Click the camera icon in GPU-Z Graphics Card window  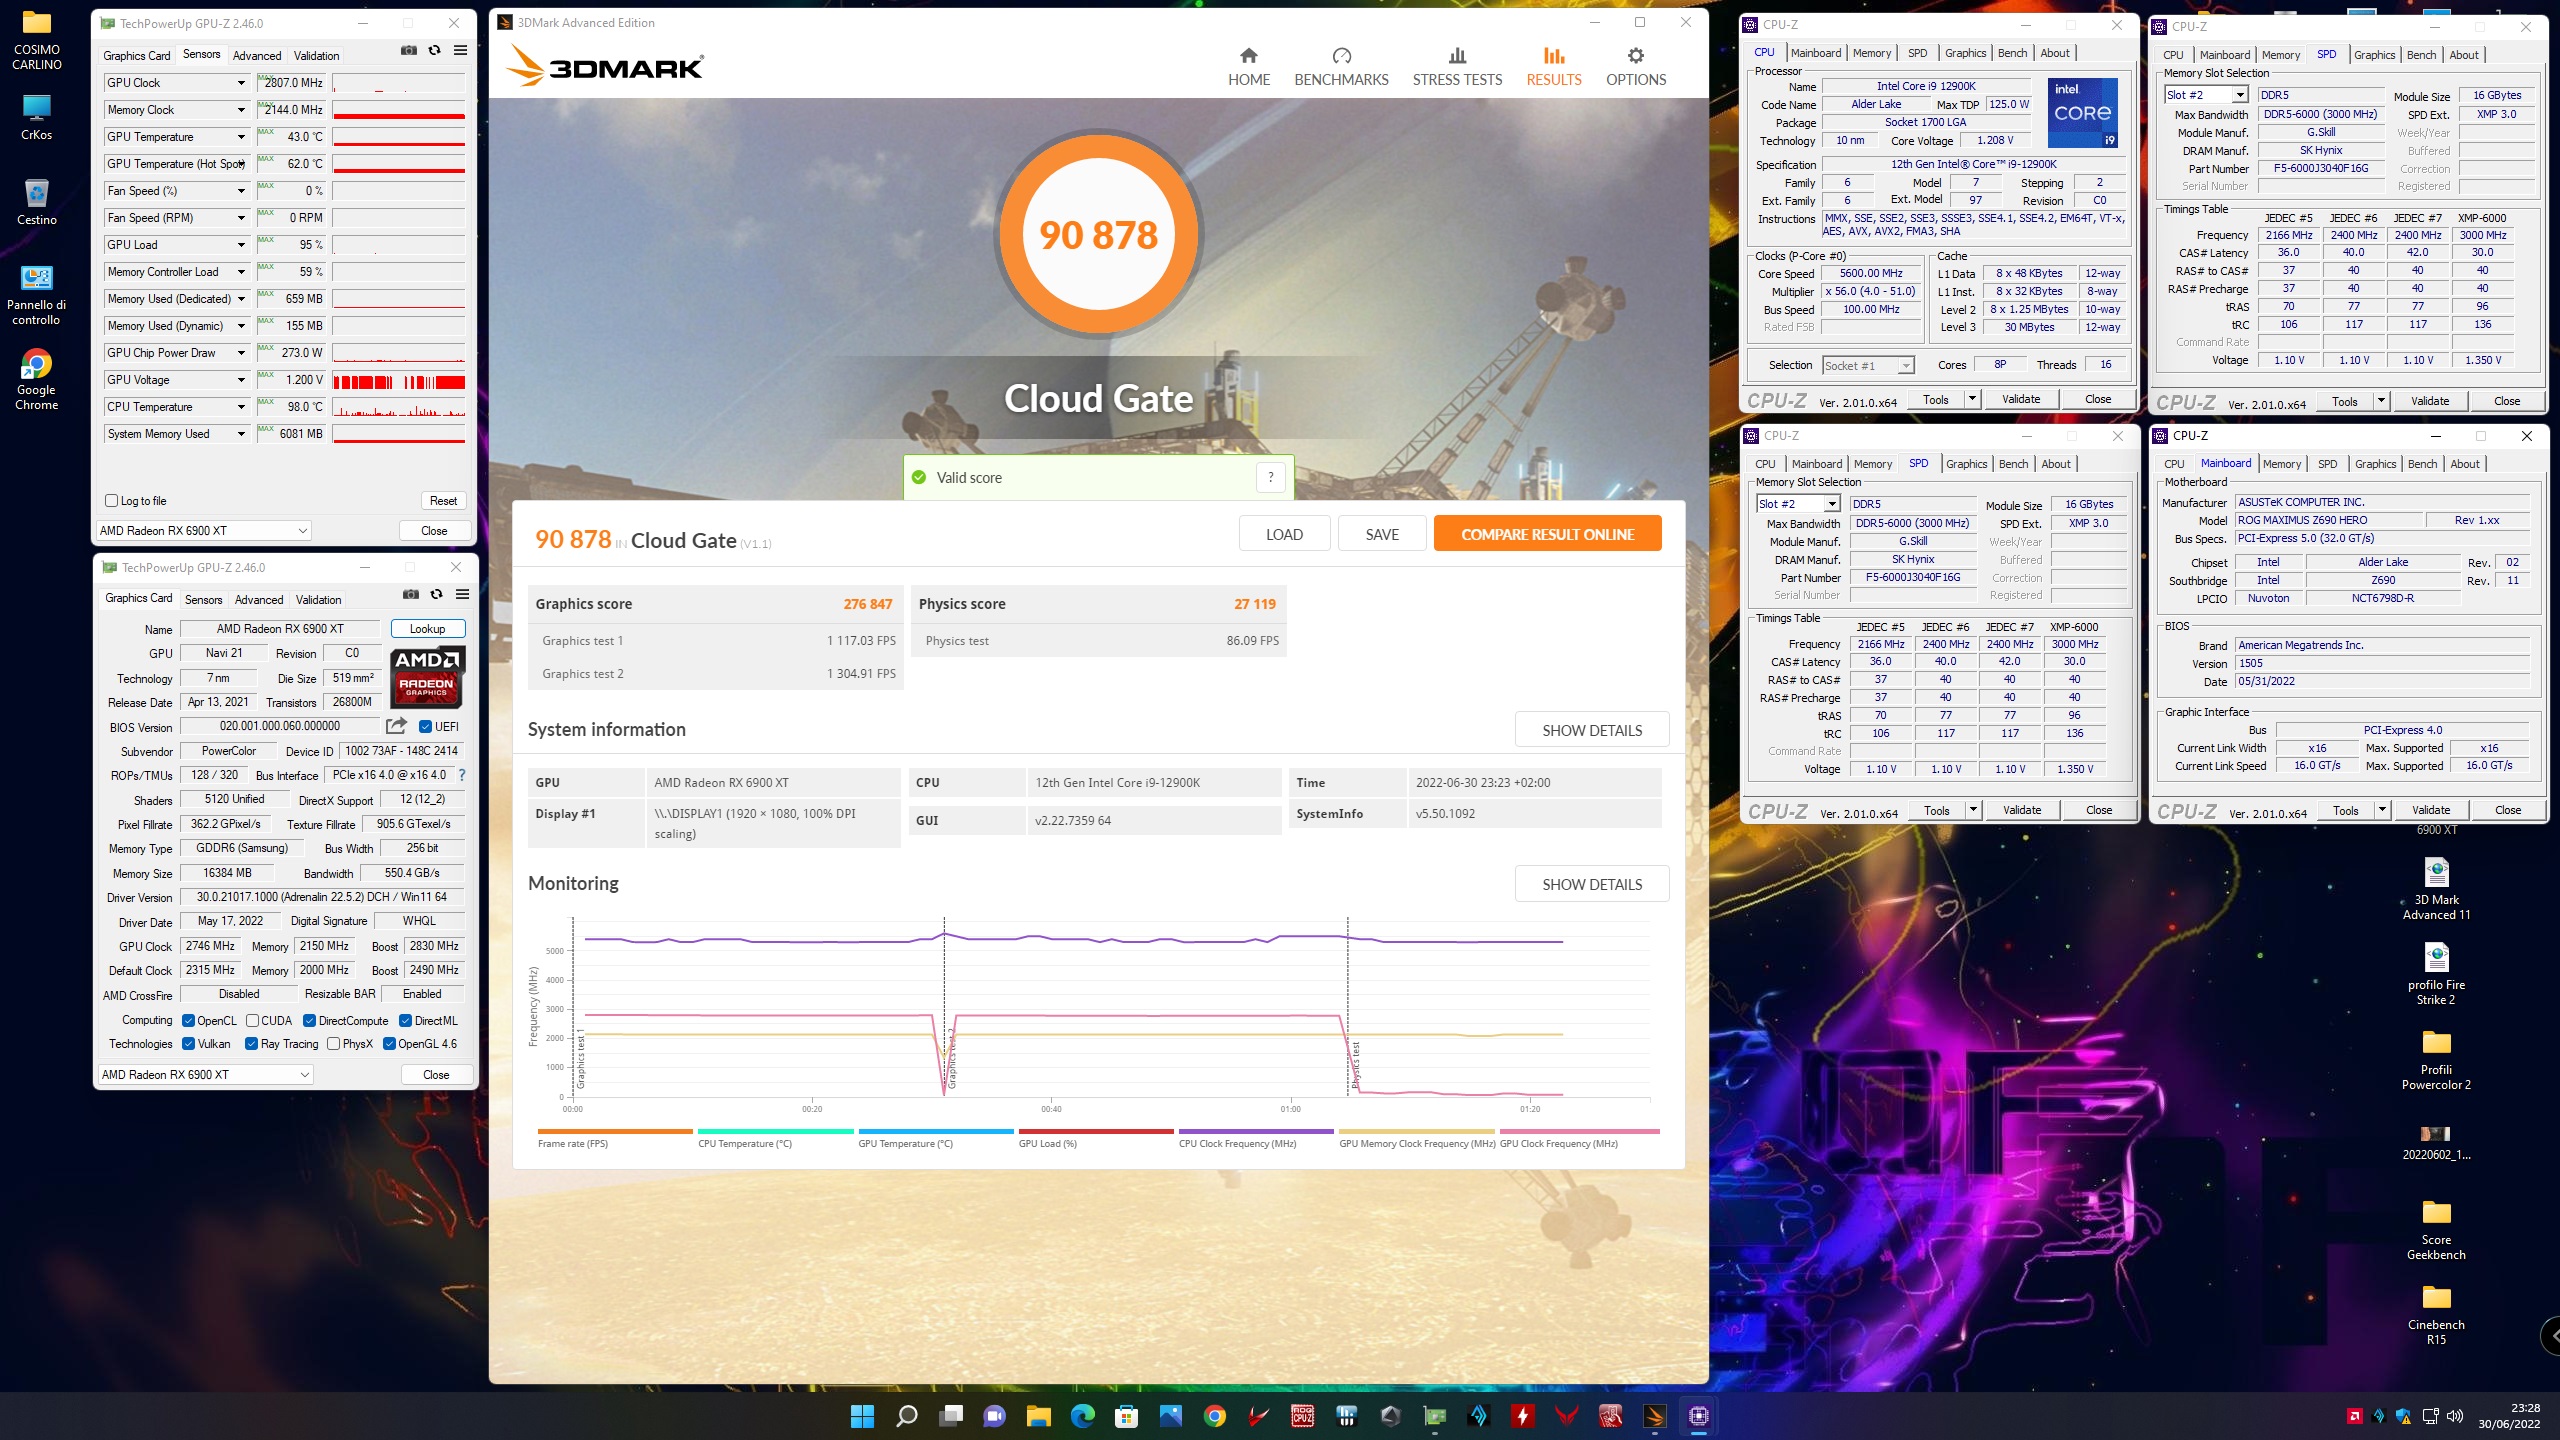[411, 594]
